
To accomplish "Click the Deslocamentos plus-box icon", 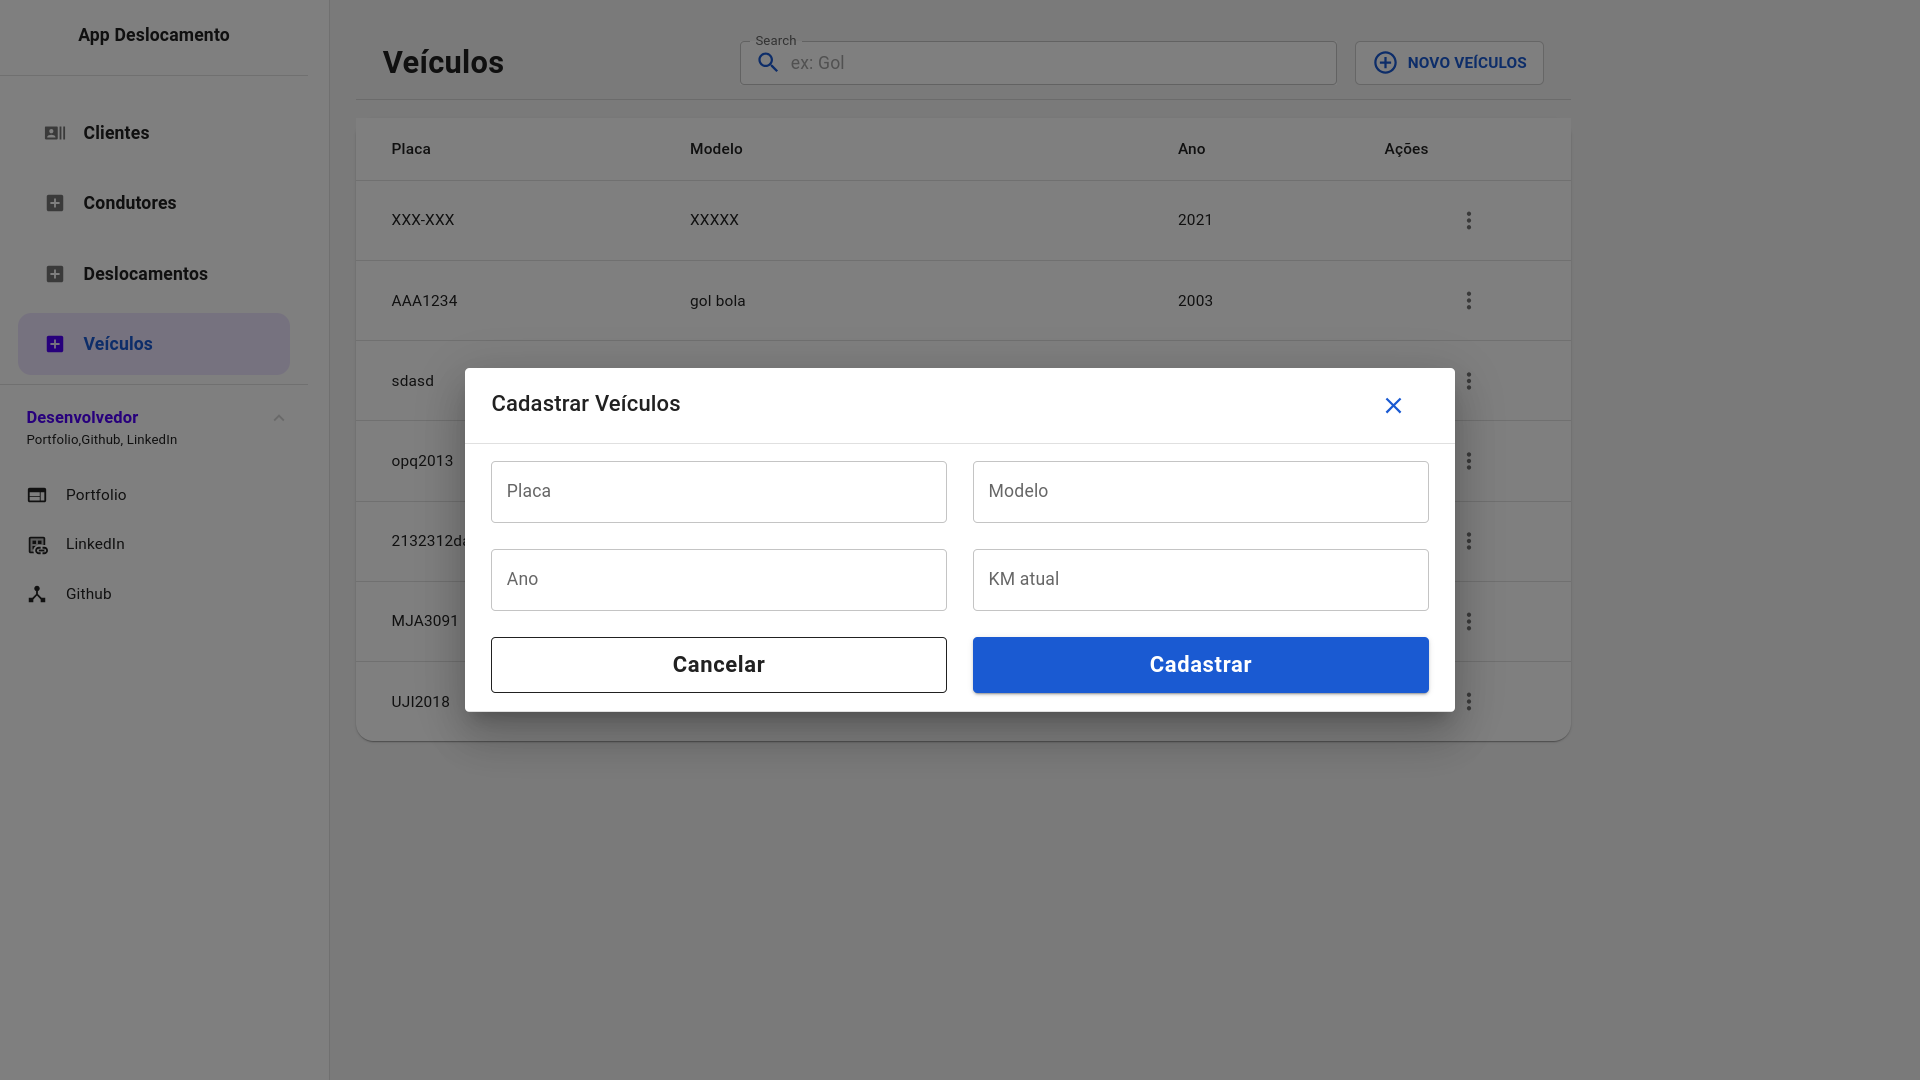I will [55, 274].
